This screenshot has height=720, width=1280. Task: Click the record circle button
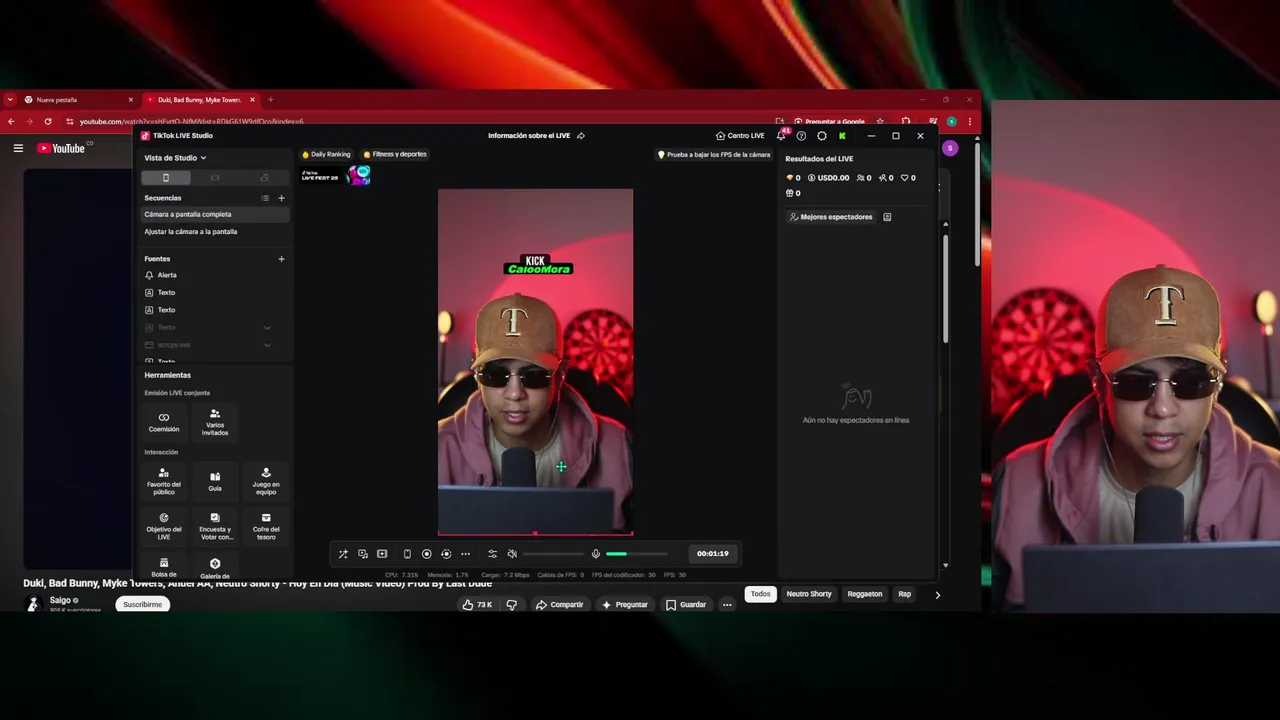427,554
